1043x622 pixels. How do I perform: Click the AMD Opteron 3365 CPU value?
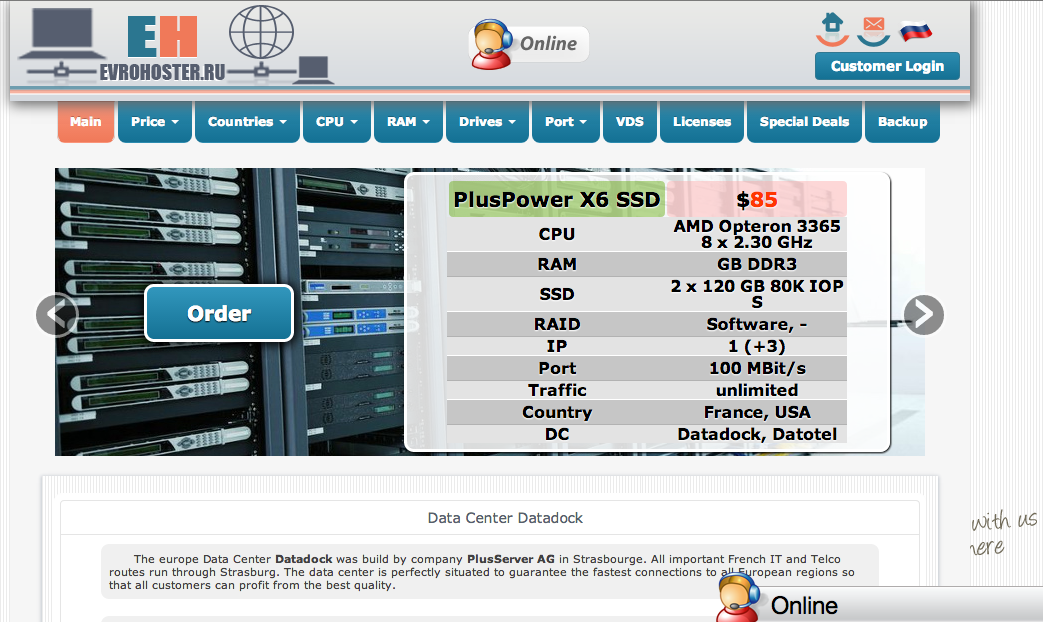click(757, 234)
